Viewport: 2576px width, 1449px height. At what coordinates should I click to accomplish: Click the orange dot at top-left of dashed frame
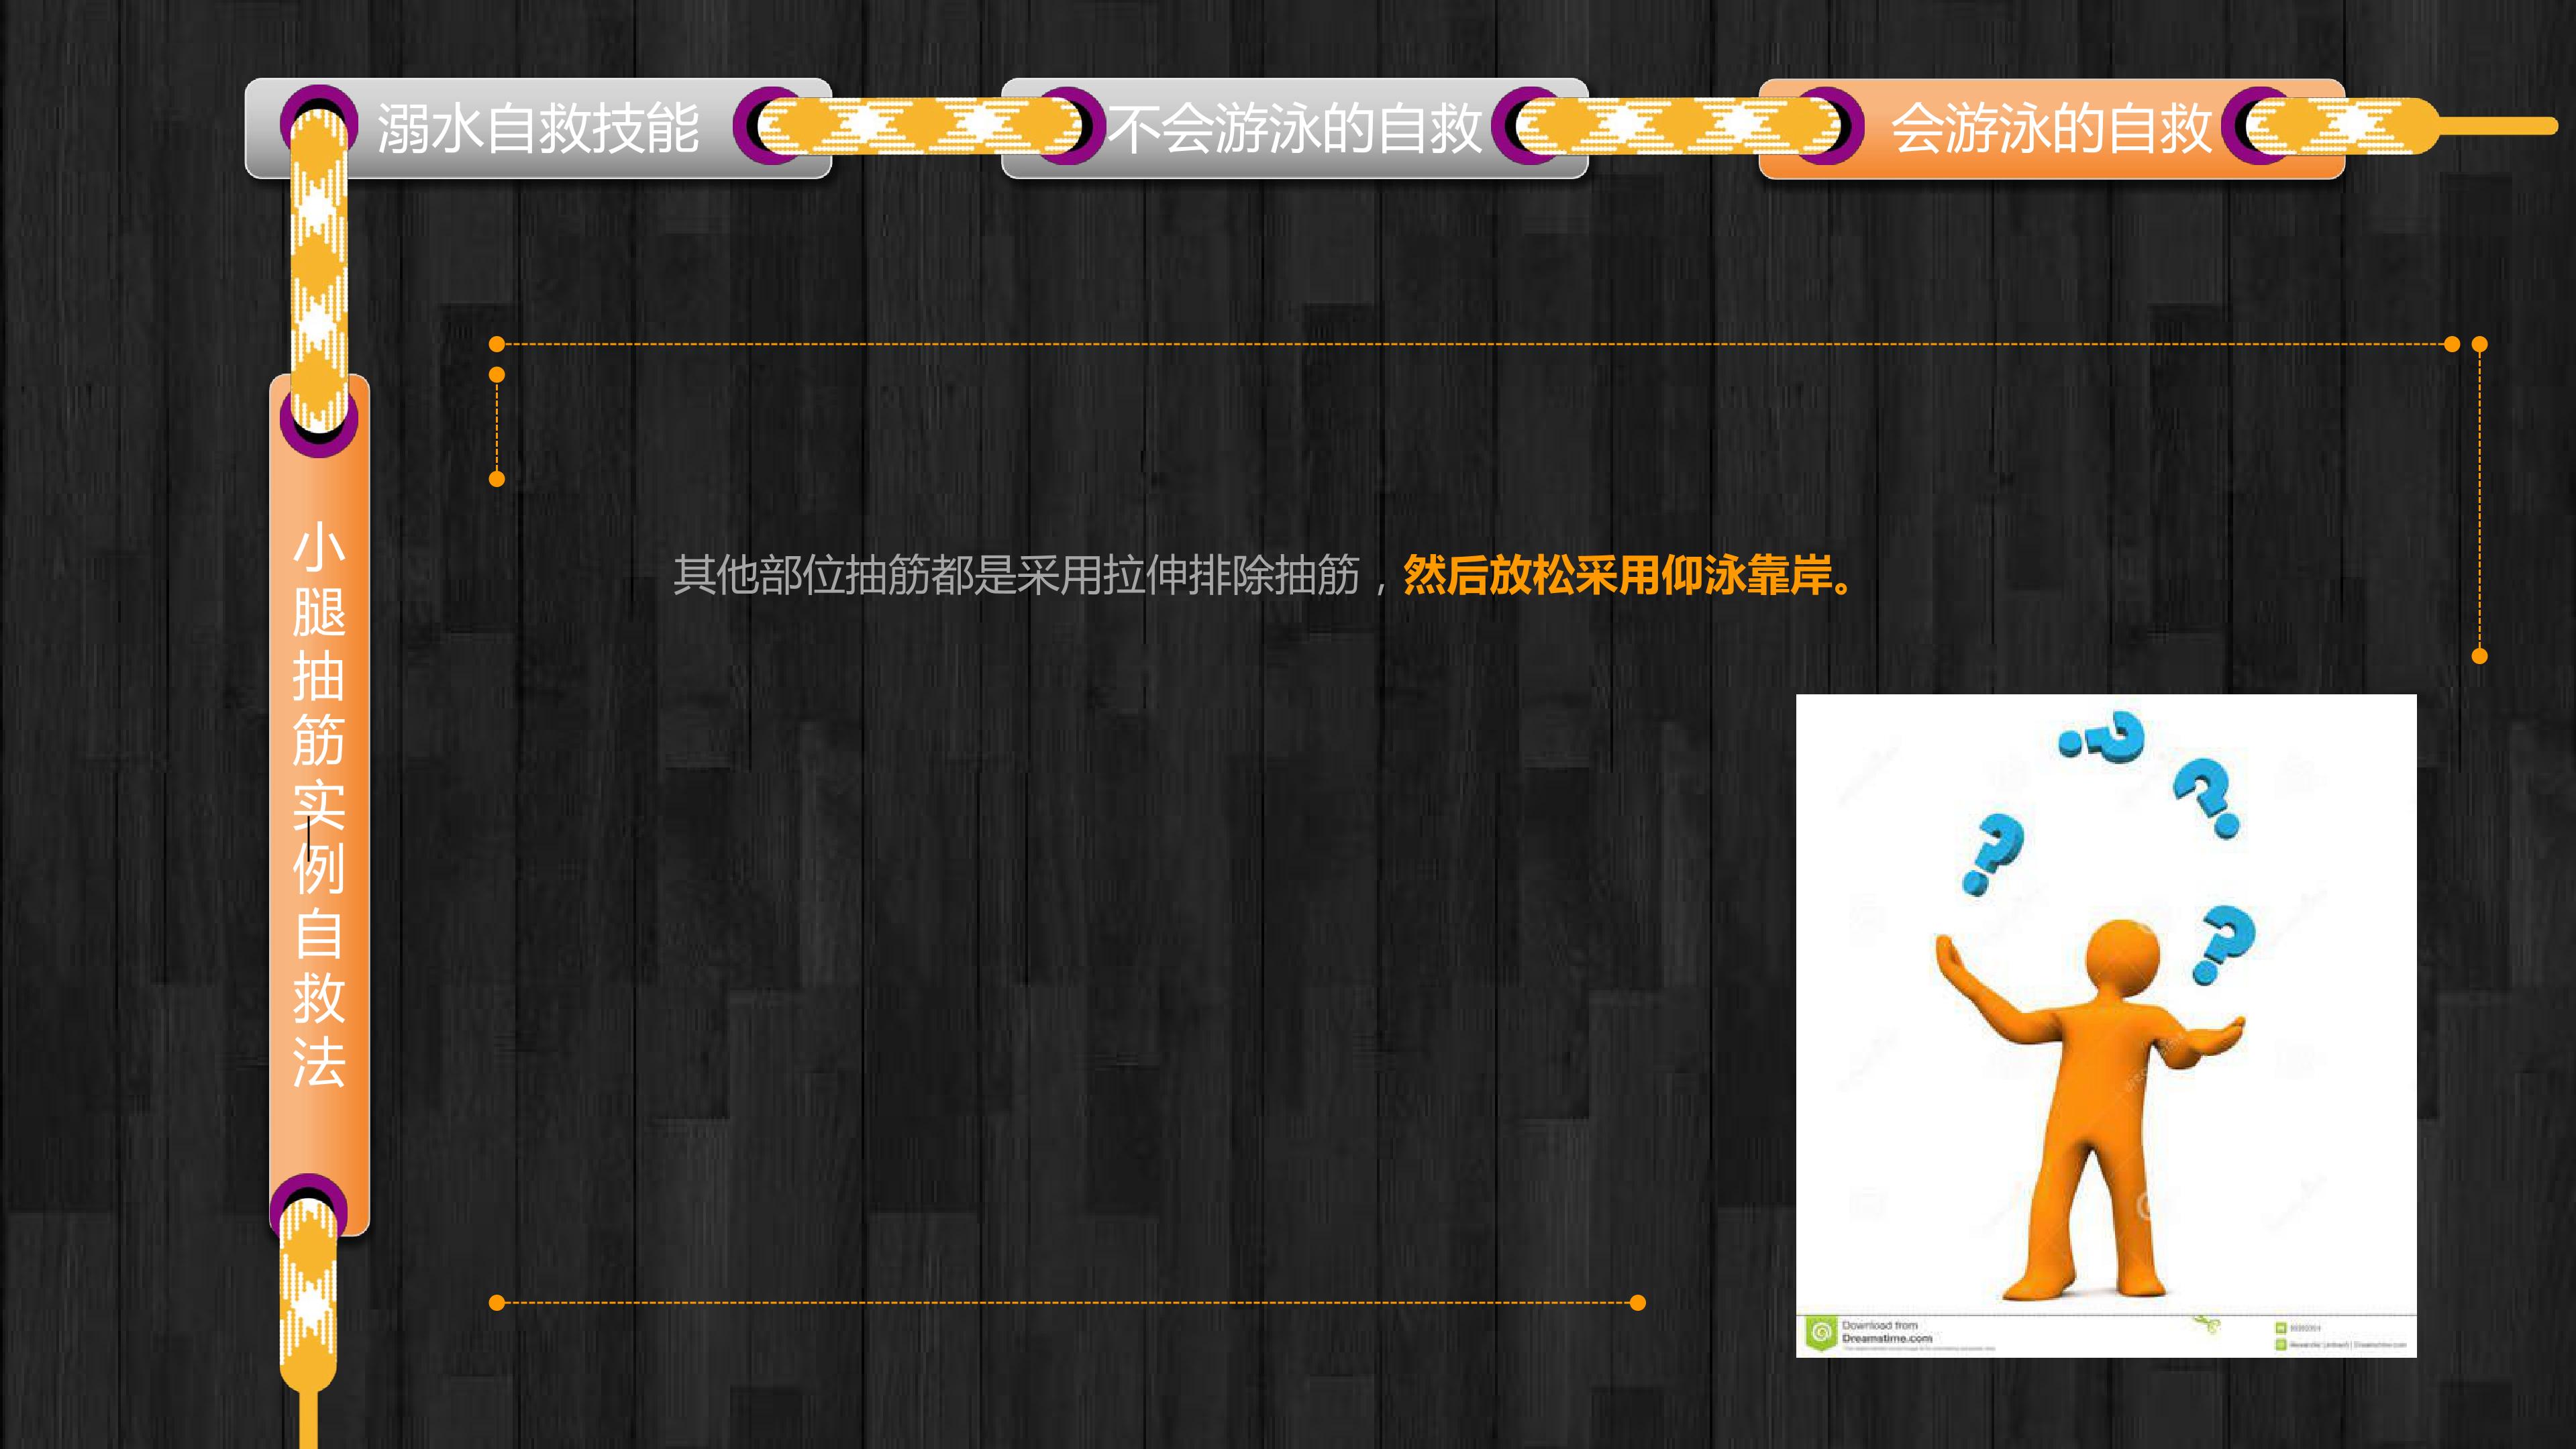click(x=497, y=344)
